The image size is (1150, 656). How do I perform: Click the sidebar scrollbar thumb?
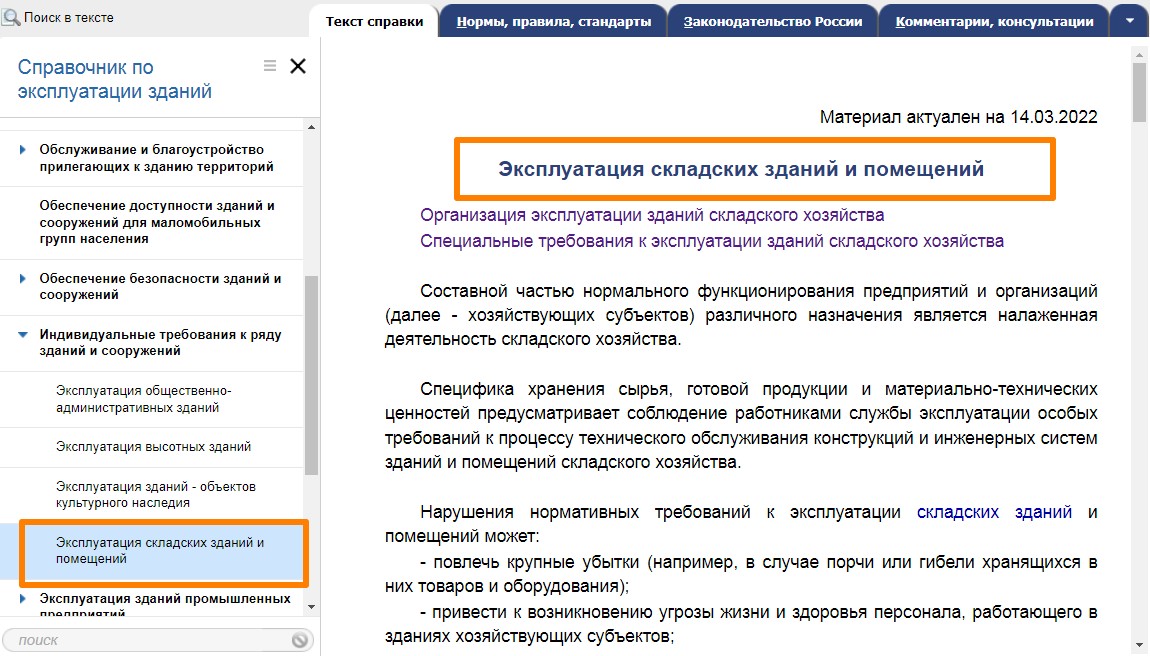coord(311,376)
